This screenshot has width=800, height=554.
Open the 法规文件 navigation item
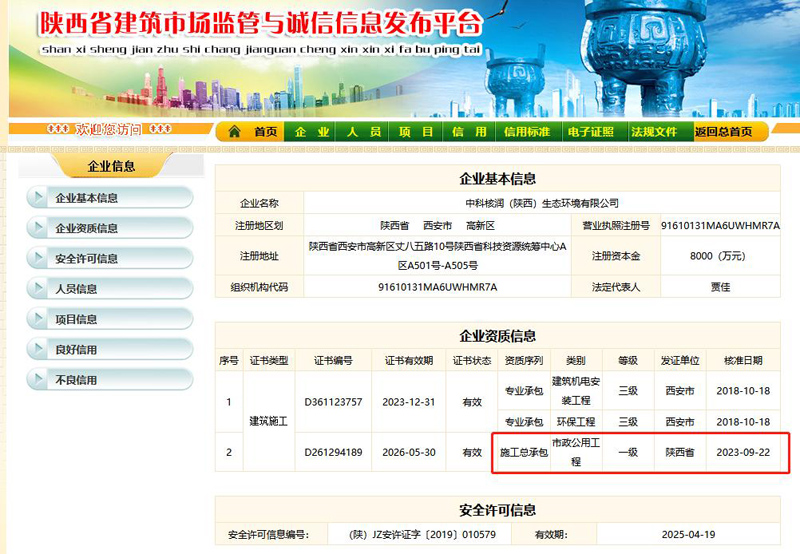[654, 132]
